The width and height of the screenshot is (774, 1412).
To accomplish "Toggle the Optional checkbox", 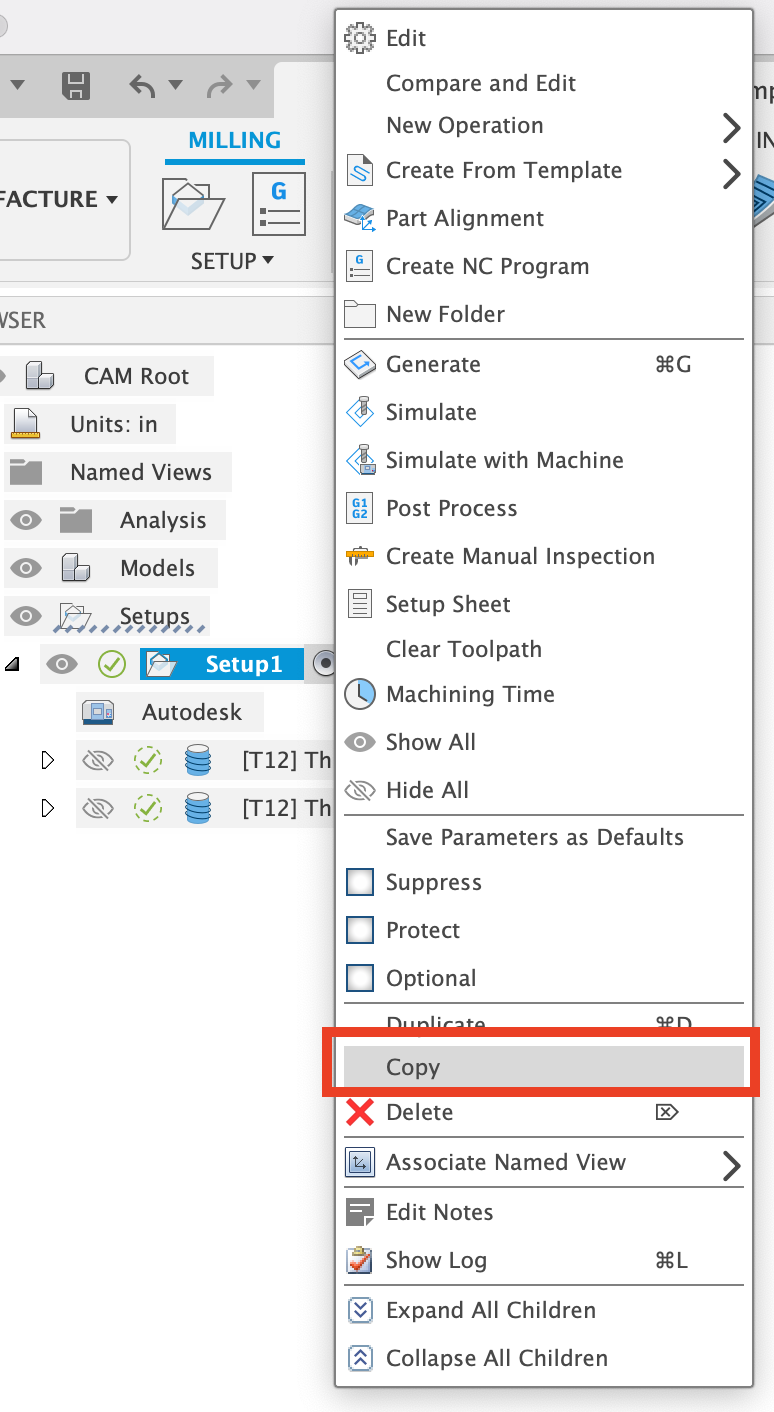I will [360, 978].
